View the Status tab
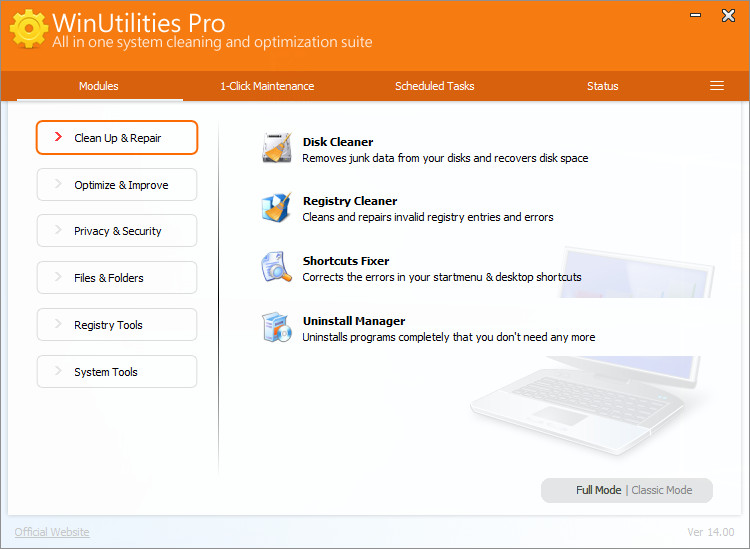This screenshot has height=549, width=750. (x=603, y=86)
